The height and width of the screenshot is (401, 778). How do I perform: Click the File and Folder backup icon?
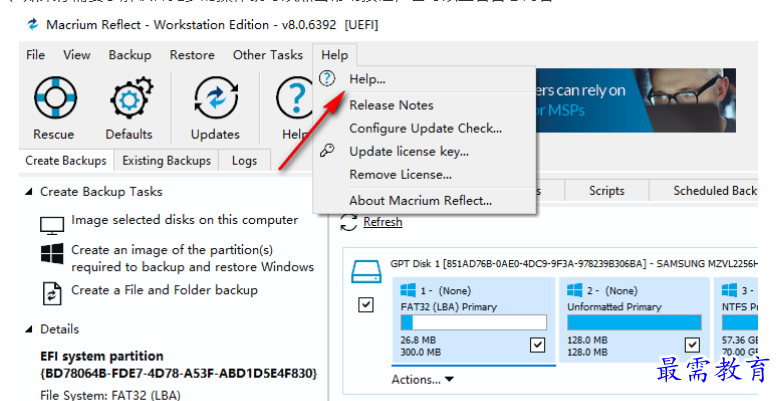click(52, 293)
